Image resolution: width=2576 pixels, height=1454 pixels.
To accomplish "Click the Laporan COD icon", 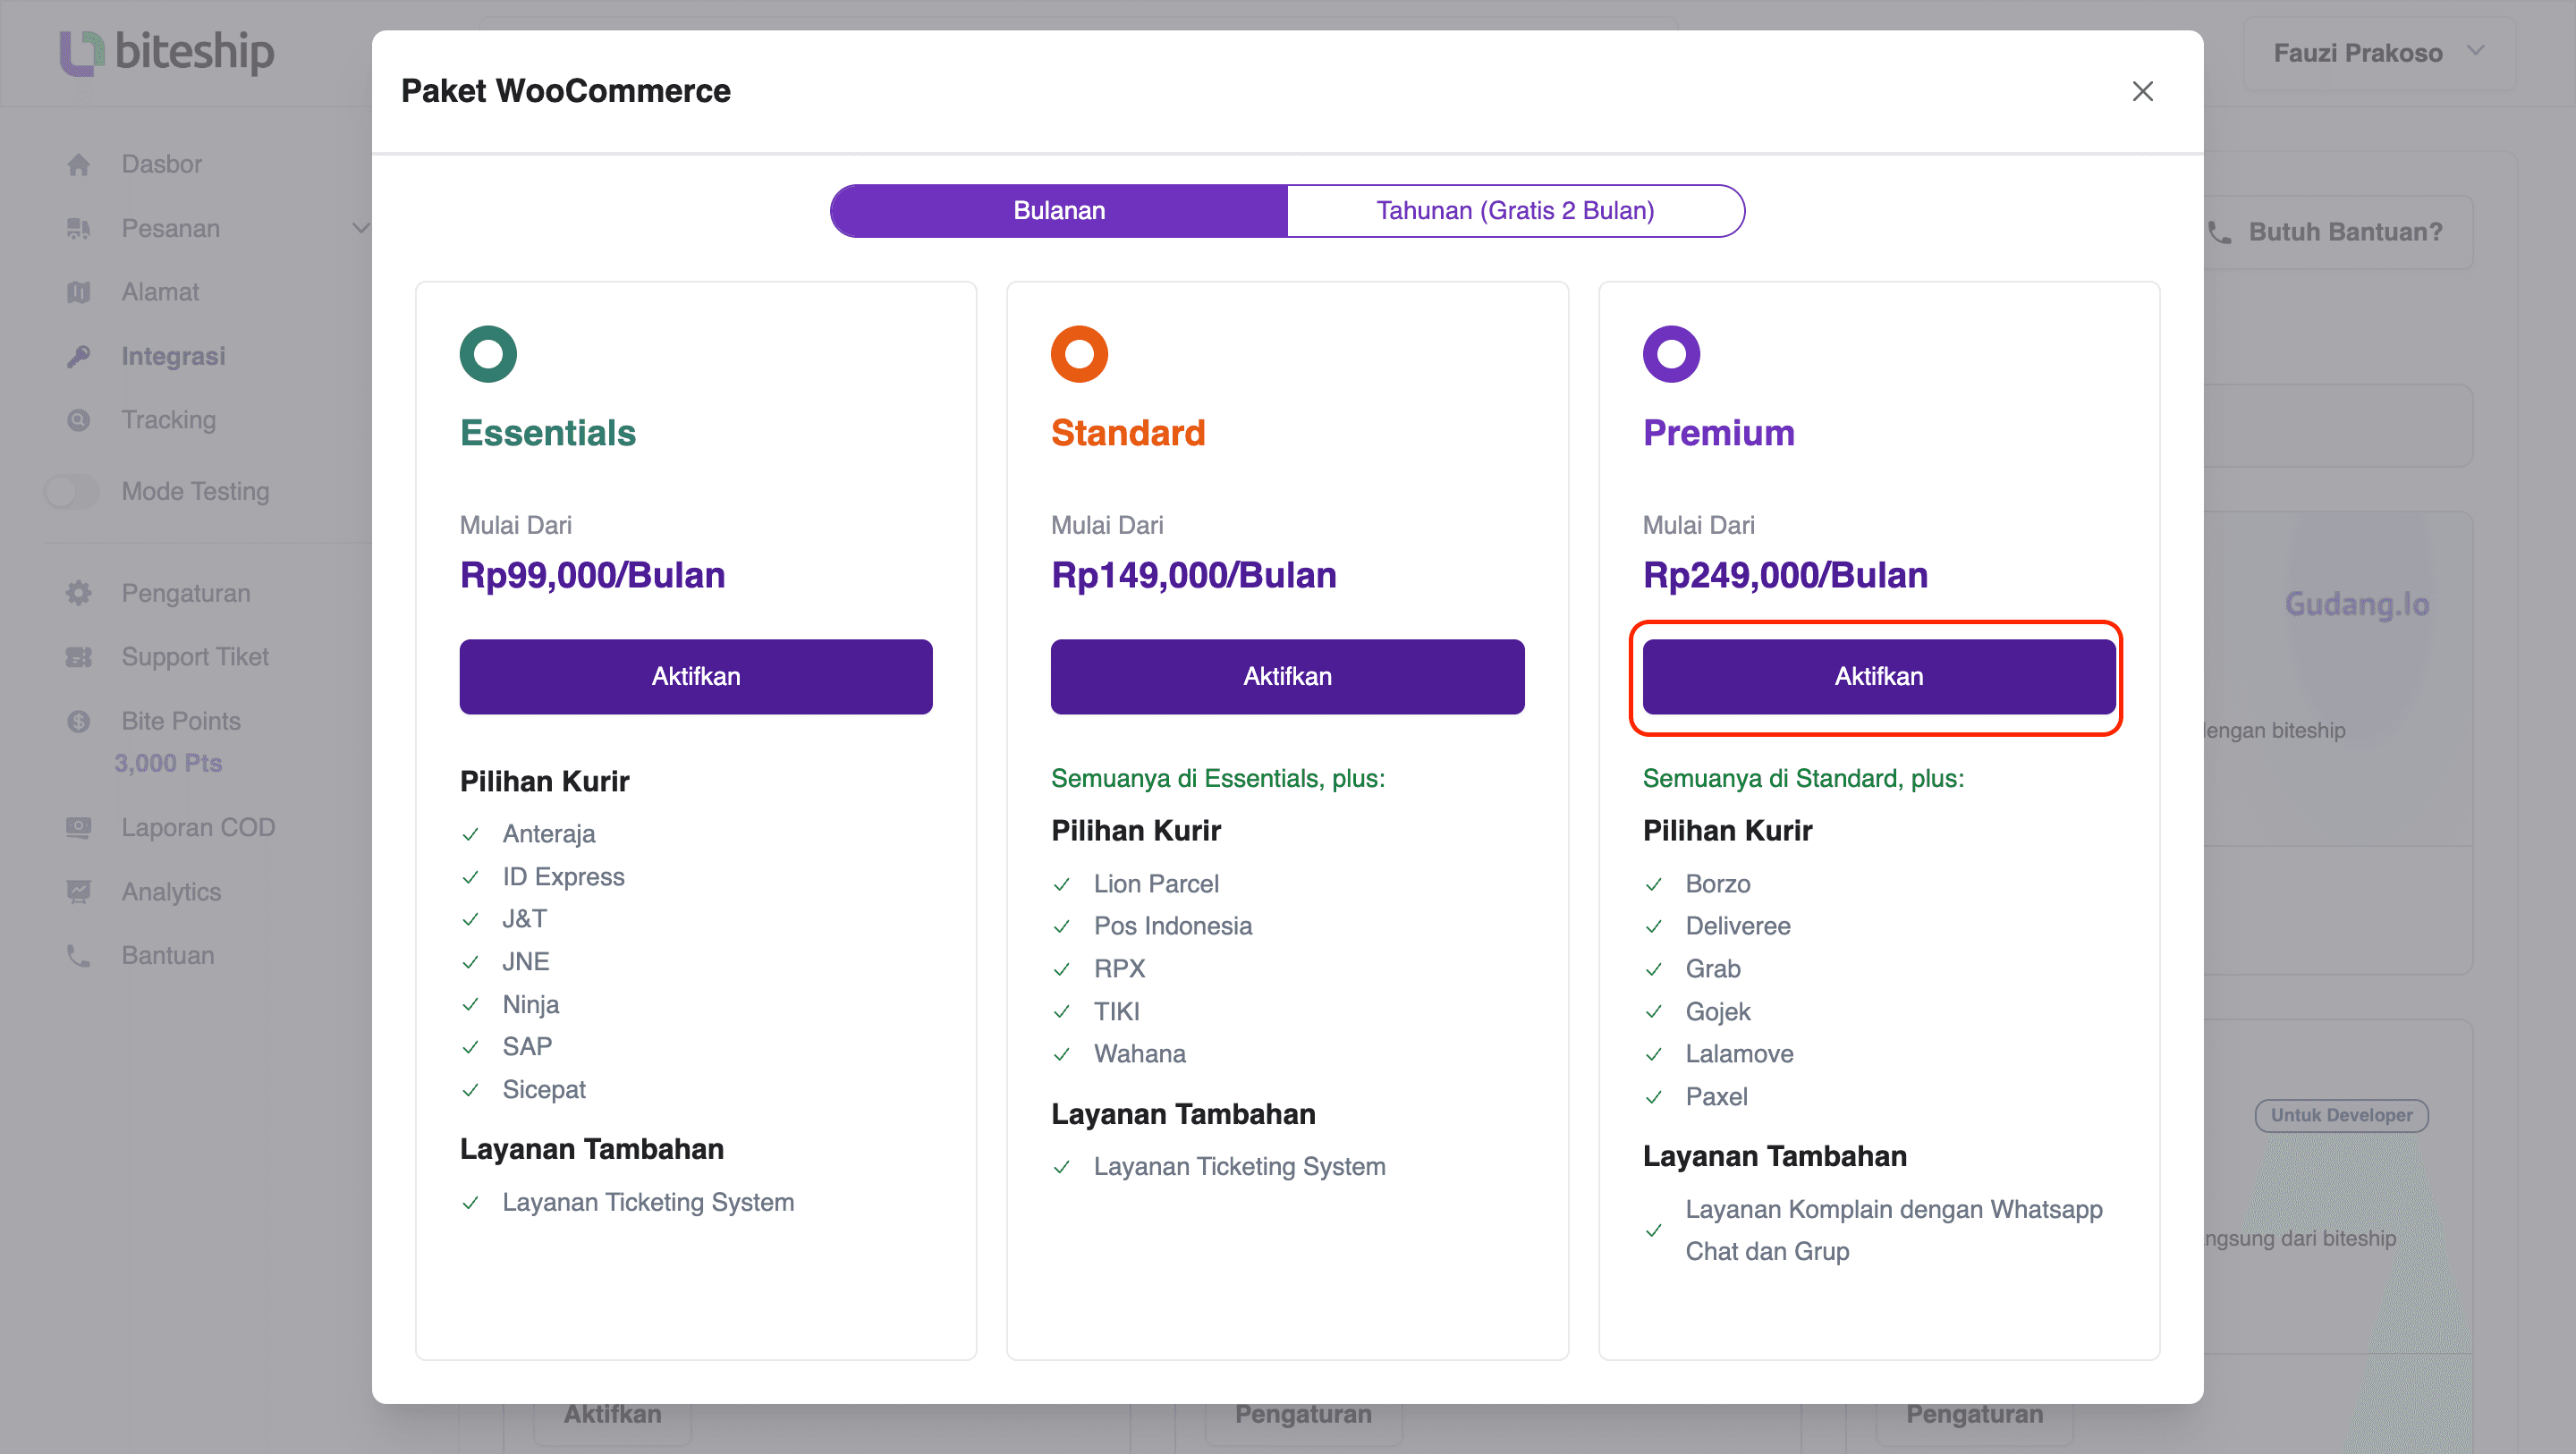I will click(79, 827).
